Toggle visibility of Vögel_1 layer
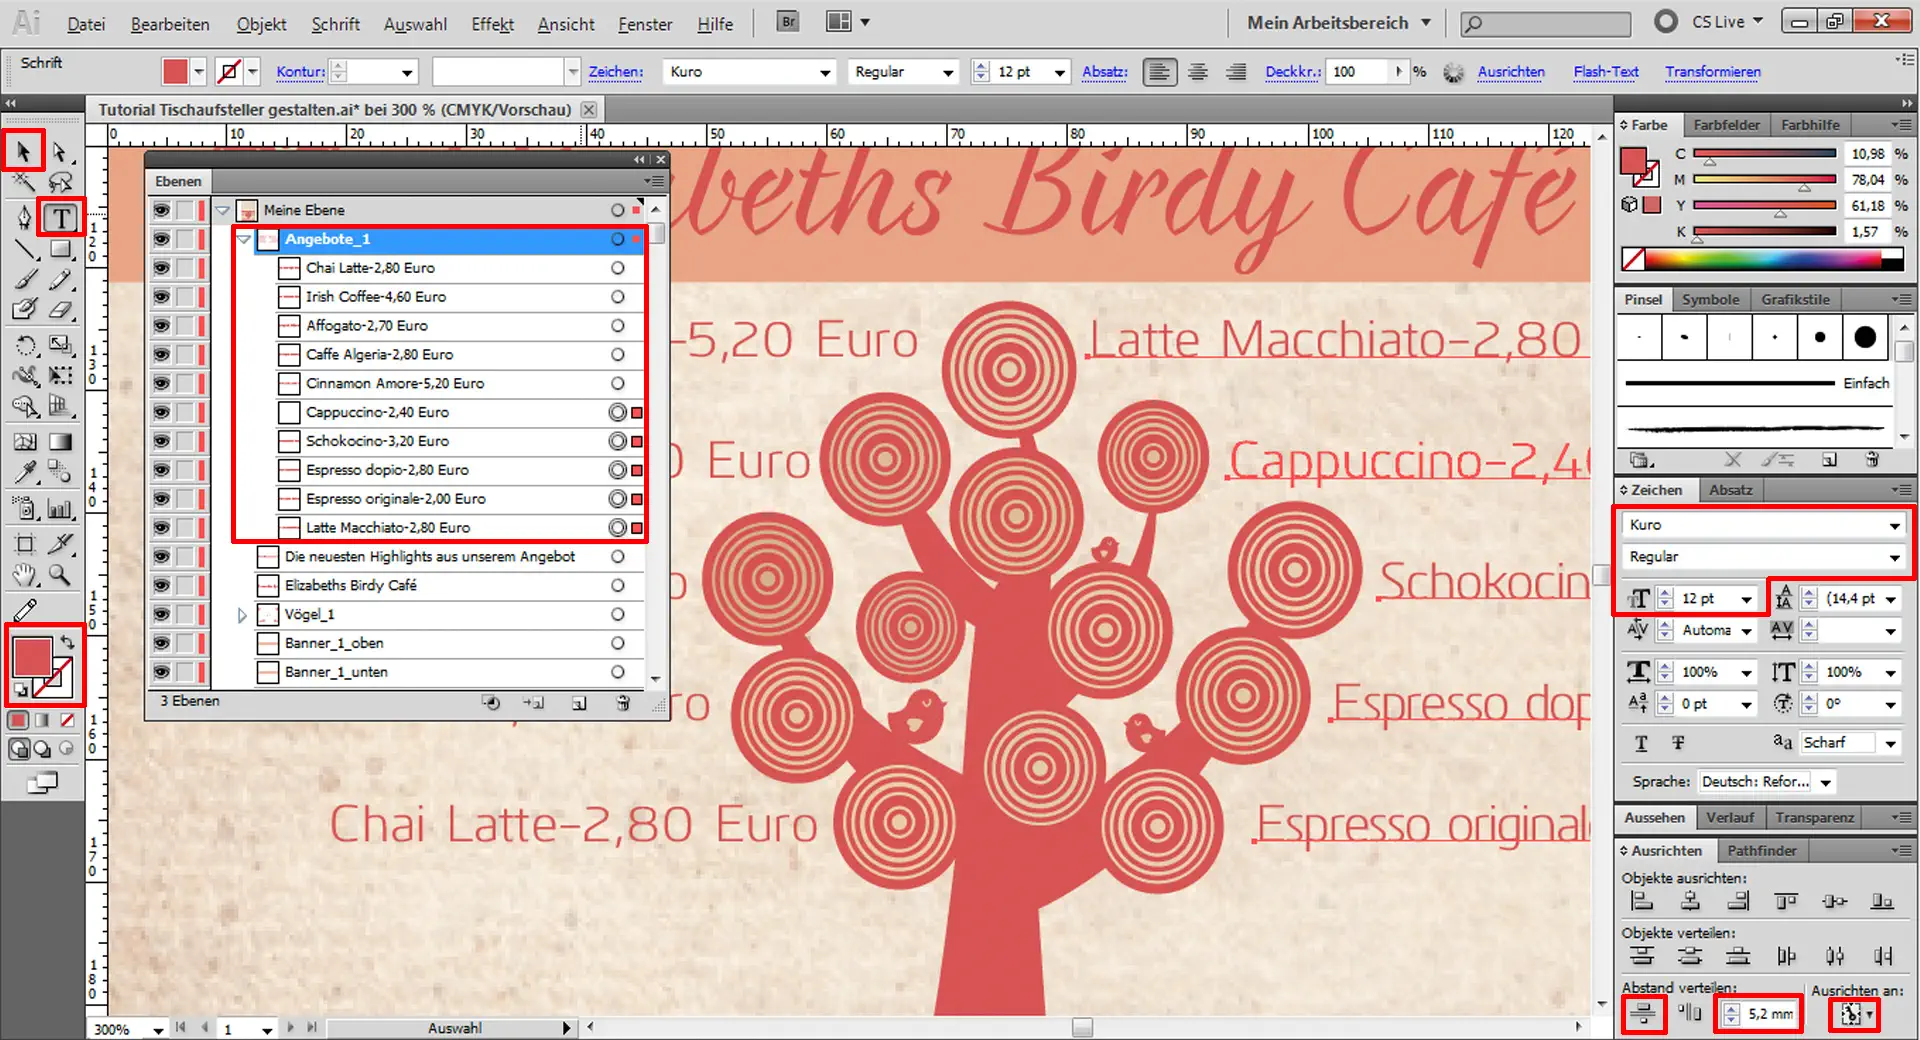The image size is (1920, 1040). (x=161, y=614)
